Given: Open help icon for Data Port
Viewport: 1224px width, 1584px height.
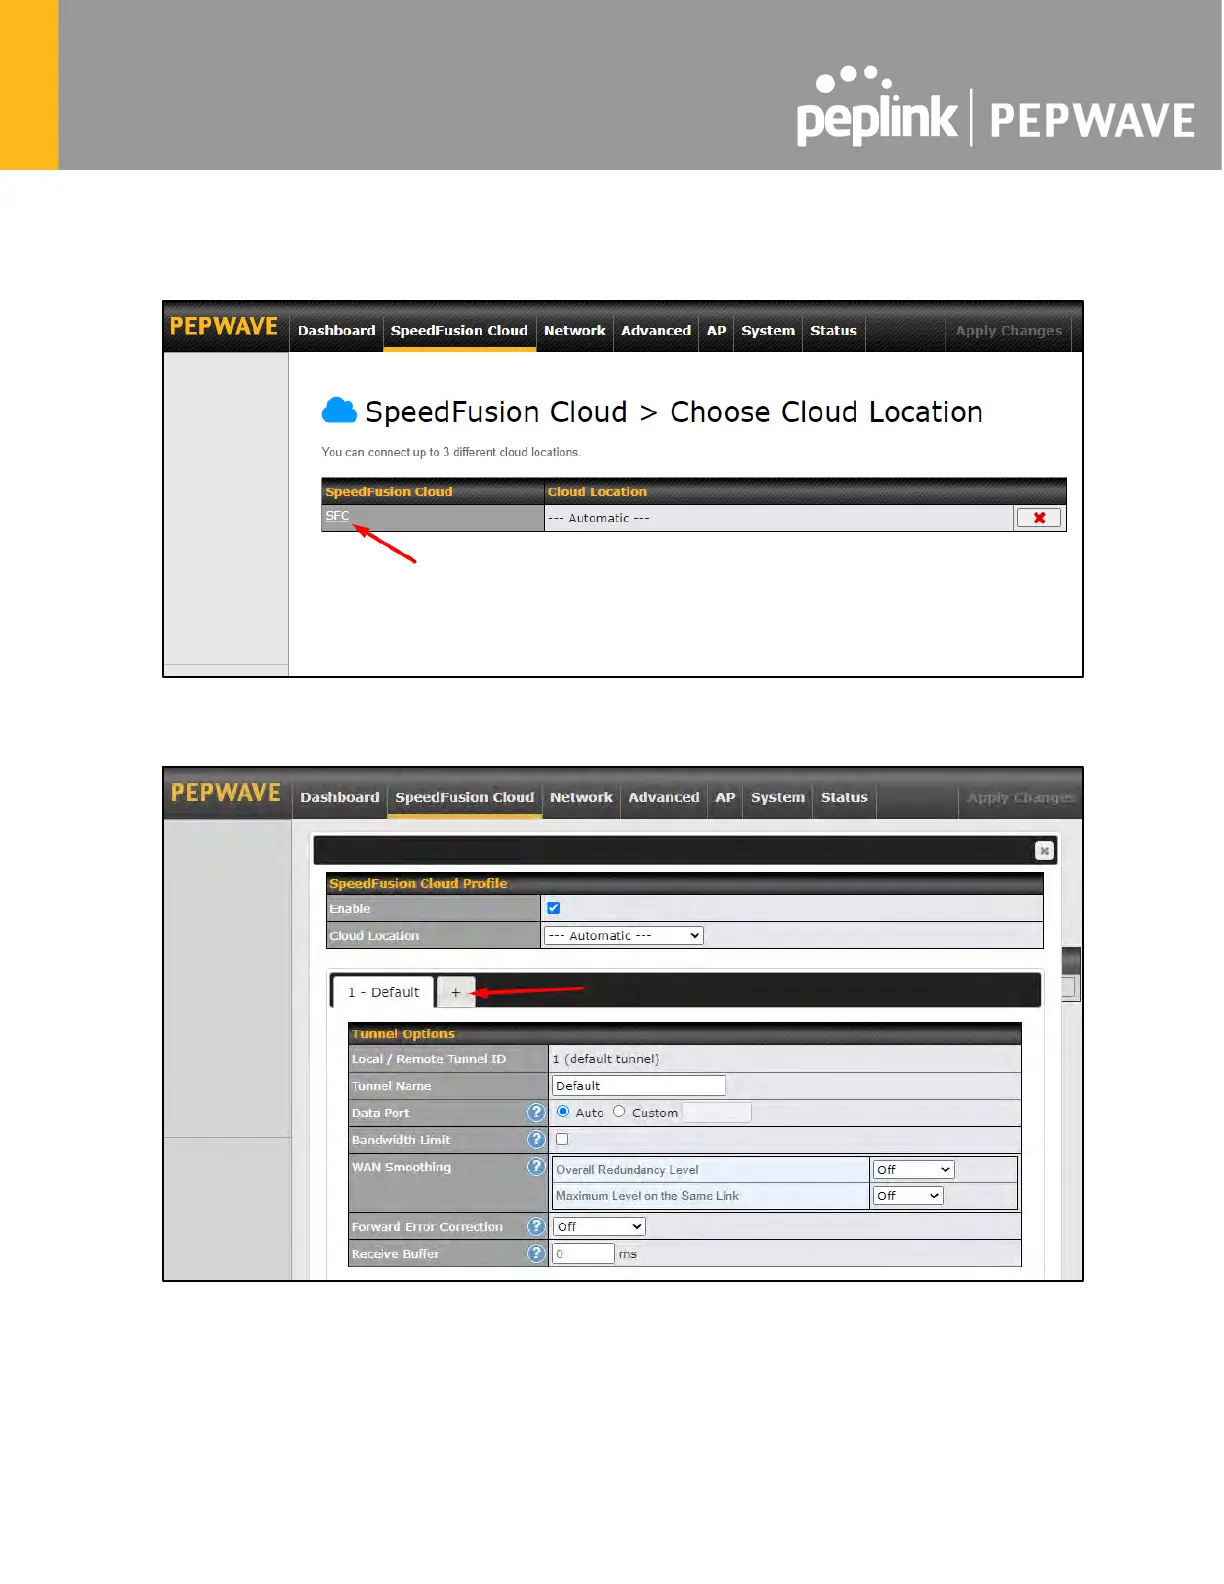Looking at the screenshot, I should pyautogui.click(x=536, y=1112).
